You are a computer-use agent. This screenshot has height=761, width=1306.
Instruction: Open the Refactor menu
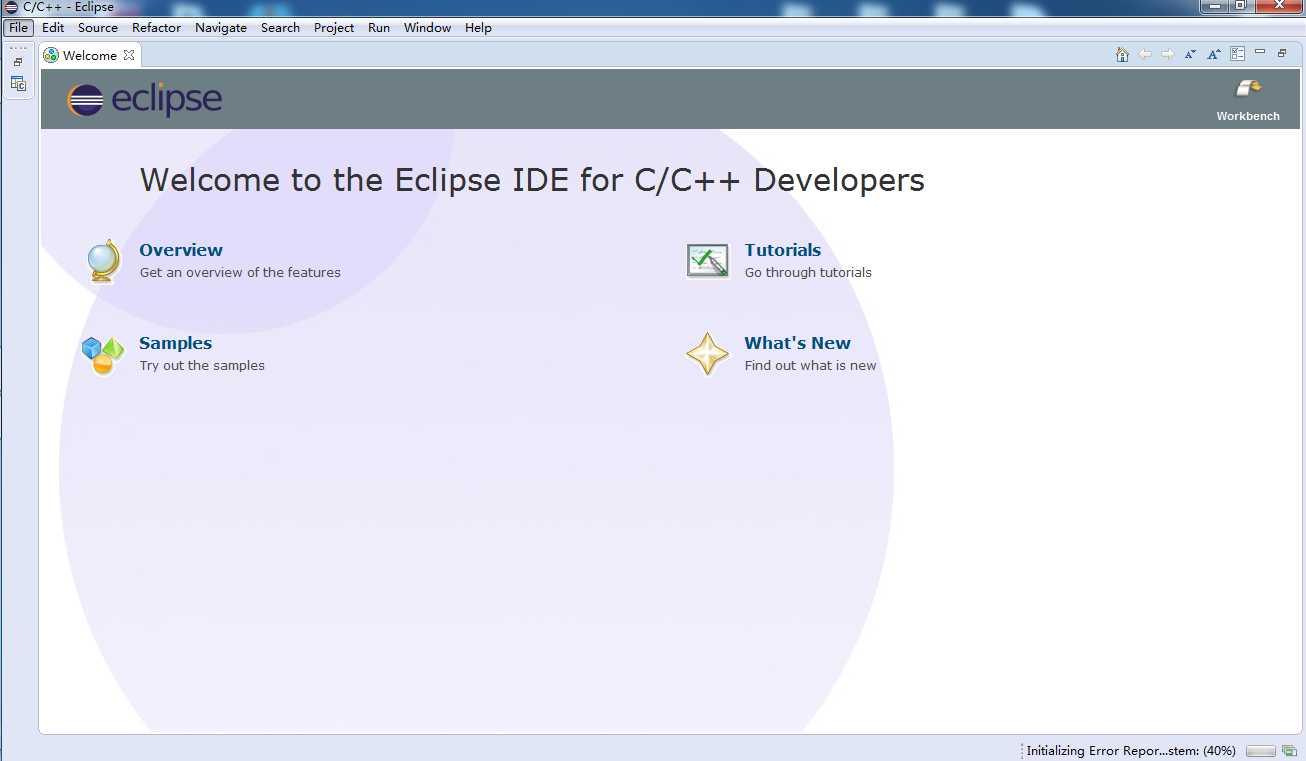(x=157, y=28)
